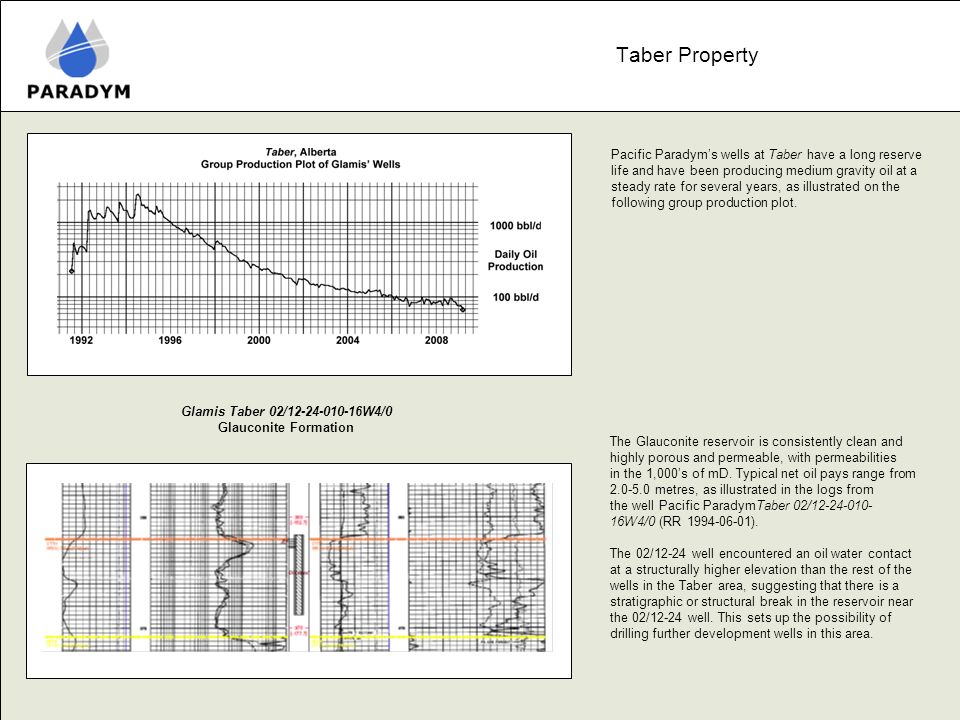This screenshot has width=960, height=720.
Task: Click the chart title "Taber, Alberta"
Action: coord(300,152)
